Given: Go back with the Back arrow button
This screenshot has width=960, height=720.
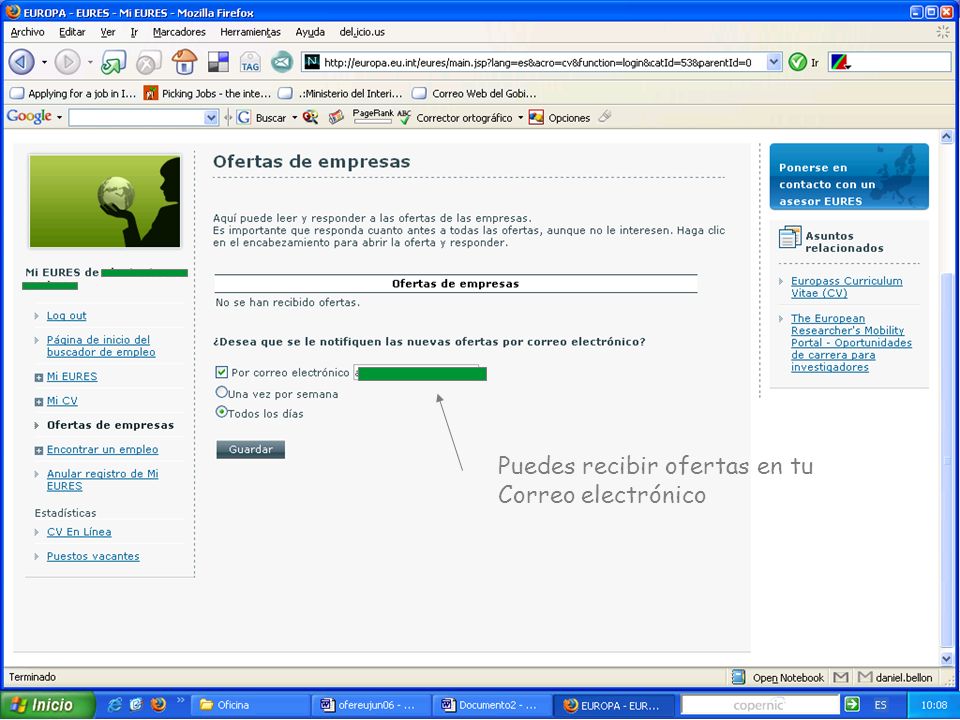Looking at the screenshot, I should 21,62.
